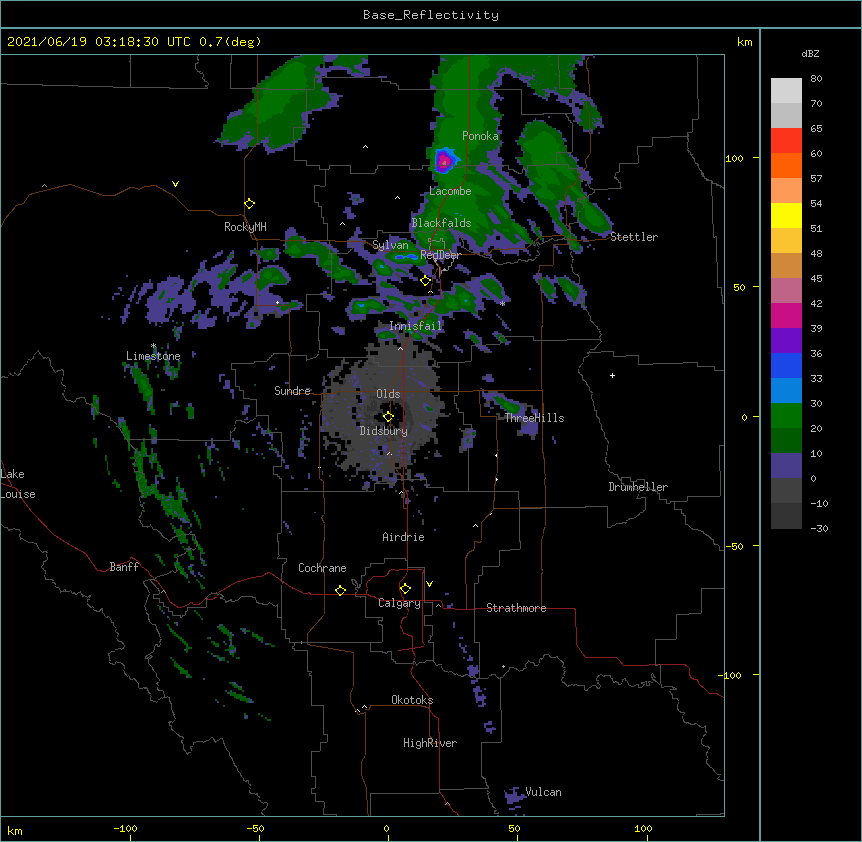Click the radar site diamond between Olds and Didsbury
Screen dimensions: 862x842
[388, 416]
